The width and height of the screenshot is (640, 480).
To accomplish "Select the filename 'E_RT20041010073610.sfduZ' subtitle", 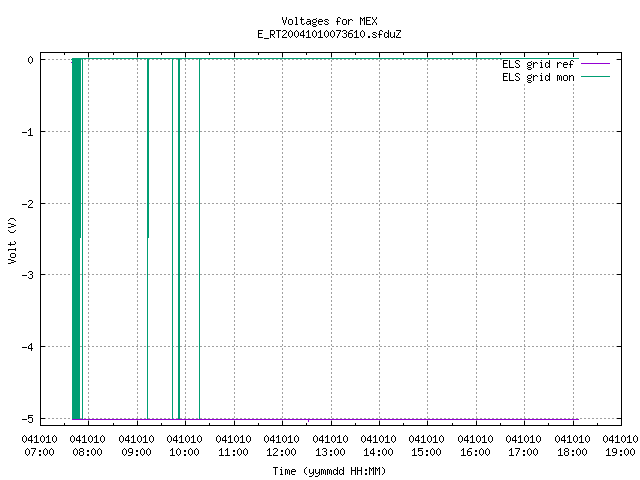I will [x=329, y=34].
